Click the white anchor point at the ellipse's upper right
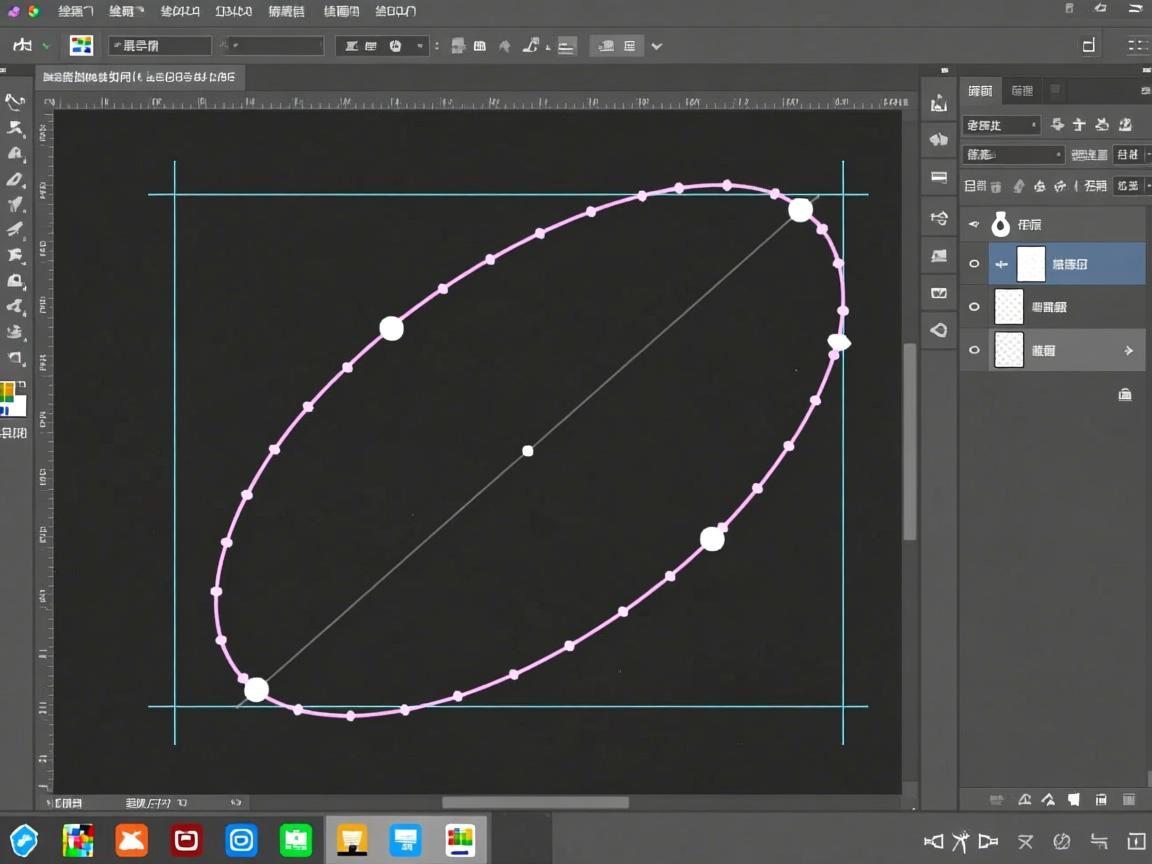The image size is (1152, 864). (x=800, y=209)
